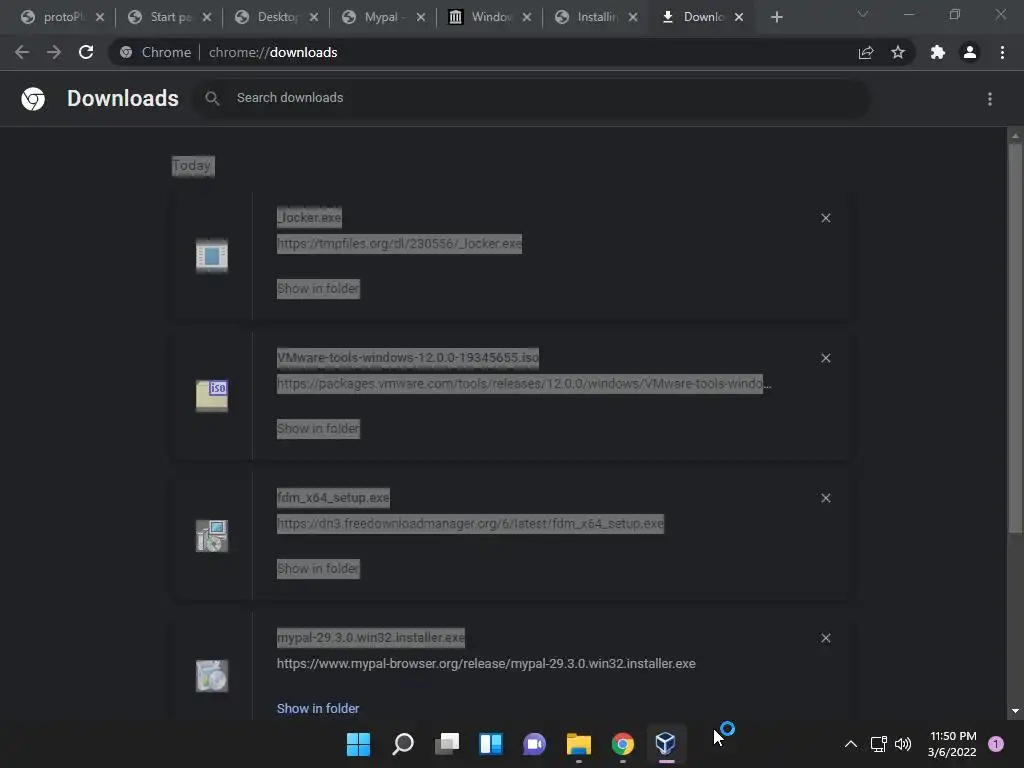Share this page via the share icon
Viewport: 1024px width, 768px height.
[x=866, y=52]
